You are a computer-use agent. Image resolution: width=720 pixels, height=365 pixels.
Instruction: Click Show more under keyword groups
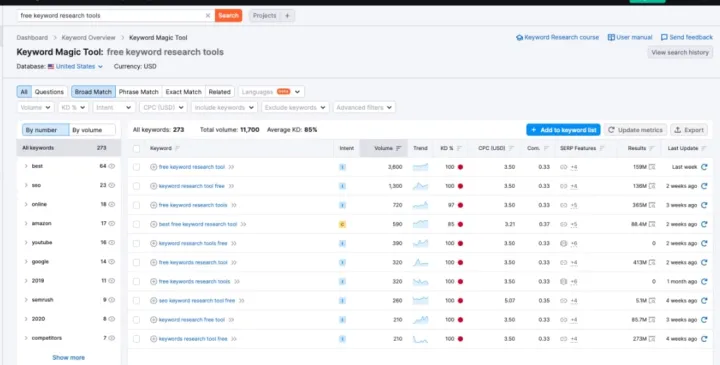point(68,358)
